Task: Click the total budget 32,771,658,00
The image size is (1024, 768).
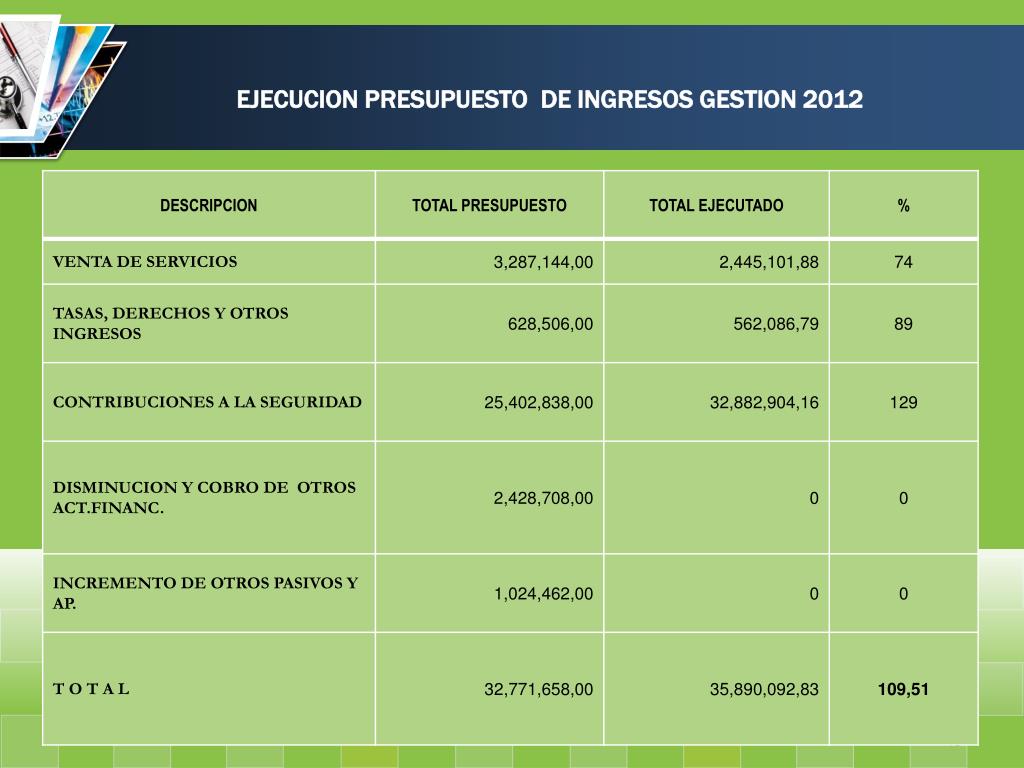Action: click(x=539, y=690)
